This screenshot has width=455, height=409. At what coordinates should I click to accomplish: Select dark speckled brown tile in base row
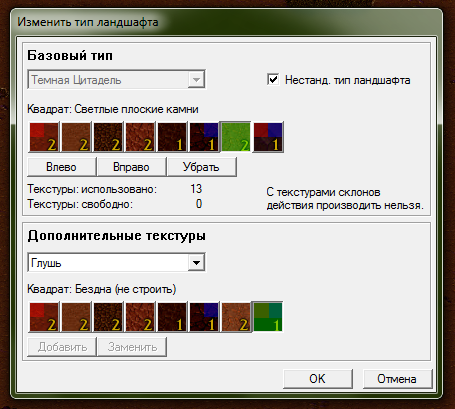[x=108, y=137]
